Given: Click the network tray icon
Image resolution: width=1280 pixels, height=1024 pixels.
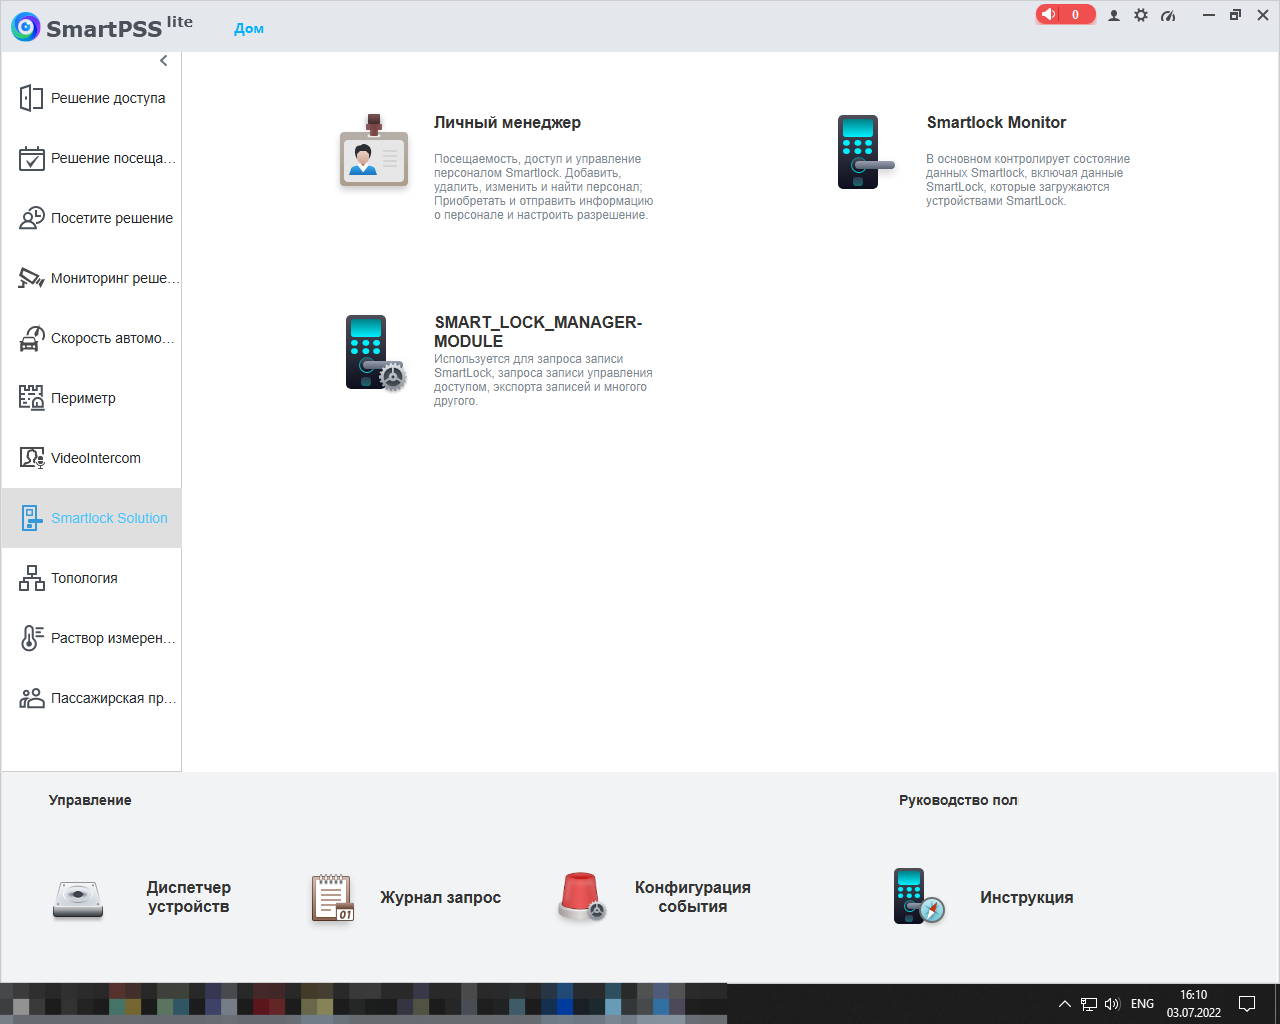Looking at the screenshot, I should point(1089,1004).
